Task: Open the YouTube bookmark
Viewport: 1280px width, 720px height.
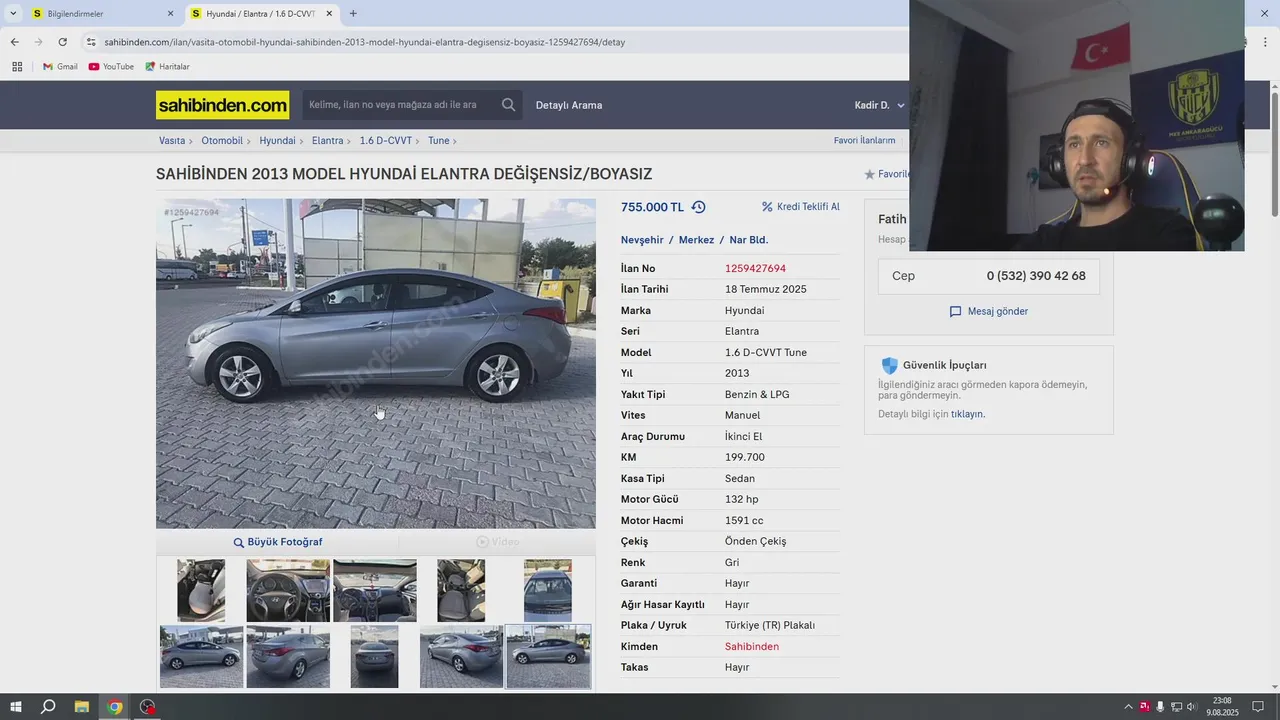Action: click(x=111, y=67)
